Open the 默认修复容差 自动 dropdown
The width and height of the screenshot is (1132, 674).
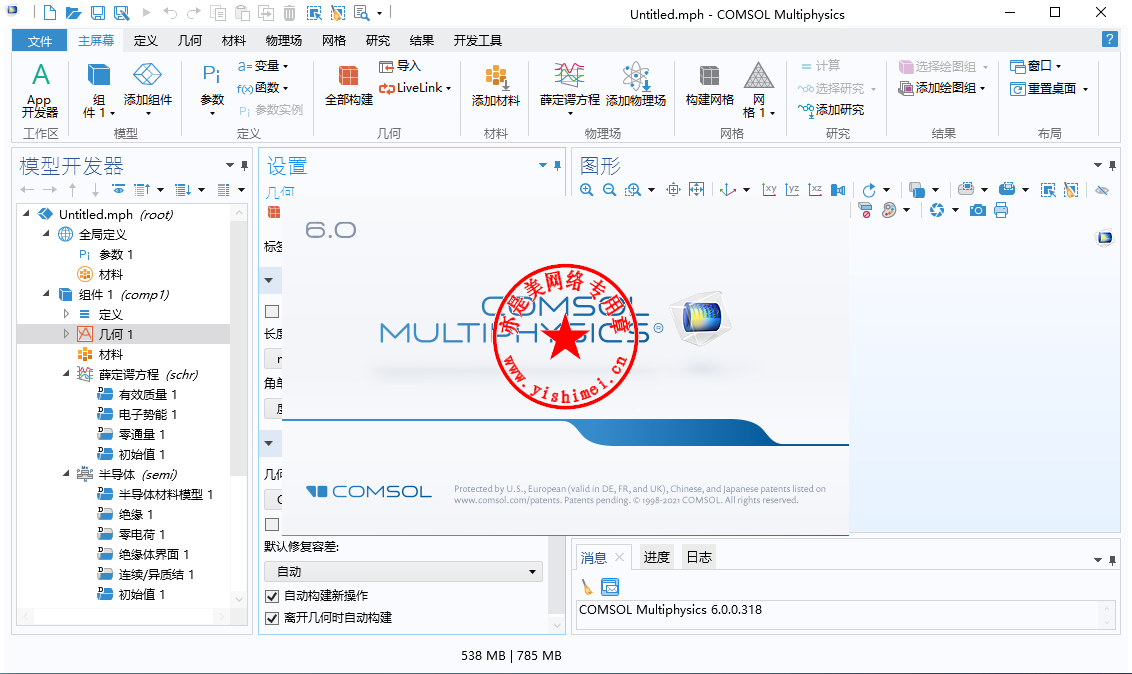[404, 572]
